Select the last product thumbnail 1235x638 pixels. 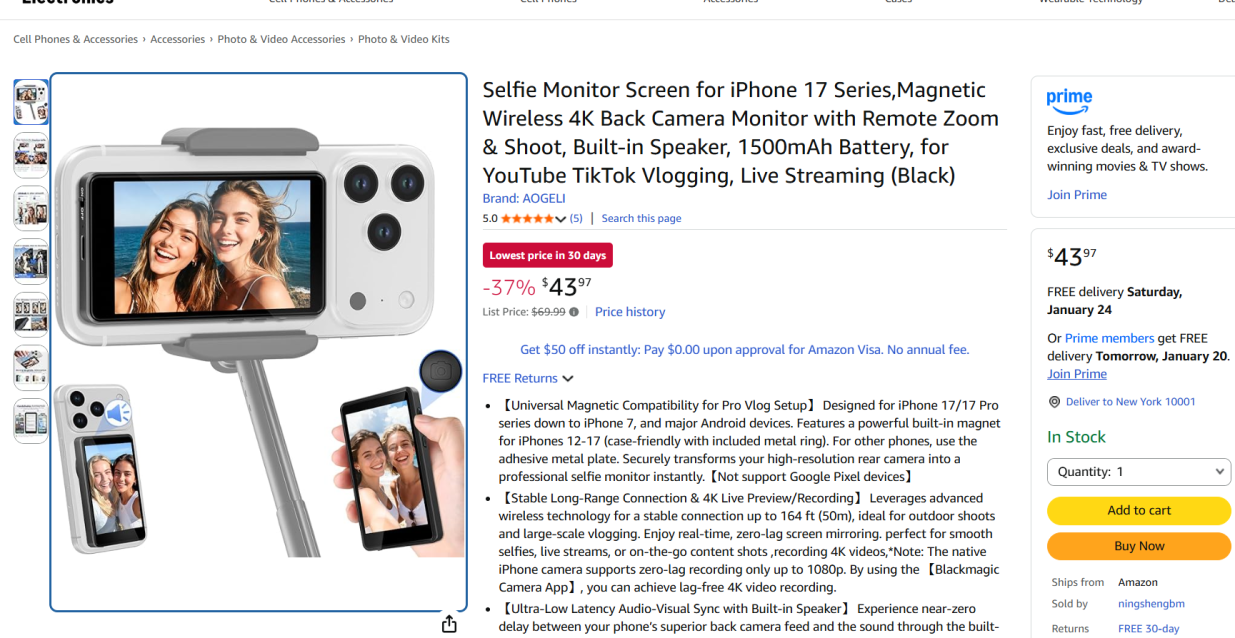pyautogui.click(x=31, y=421)
